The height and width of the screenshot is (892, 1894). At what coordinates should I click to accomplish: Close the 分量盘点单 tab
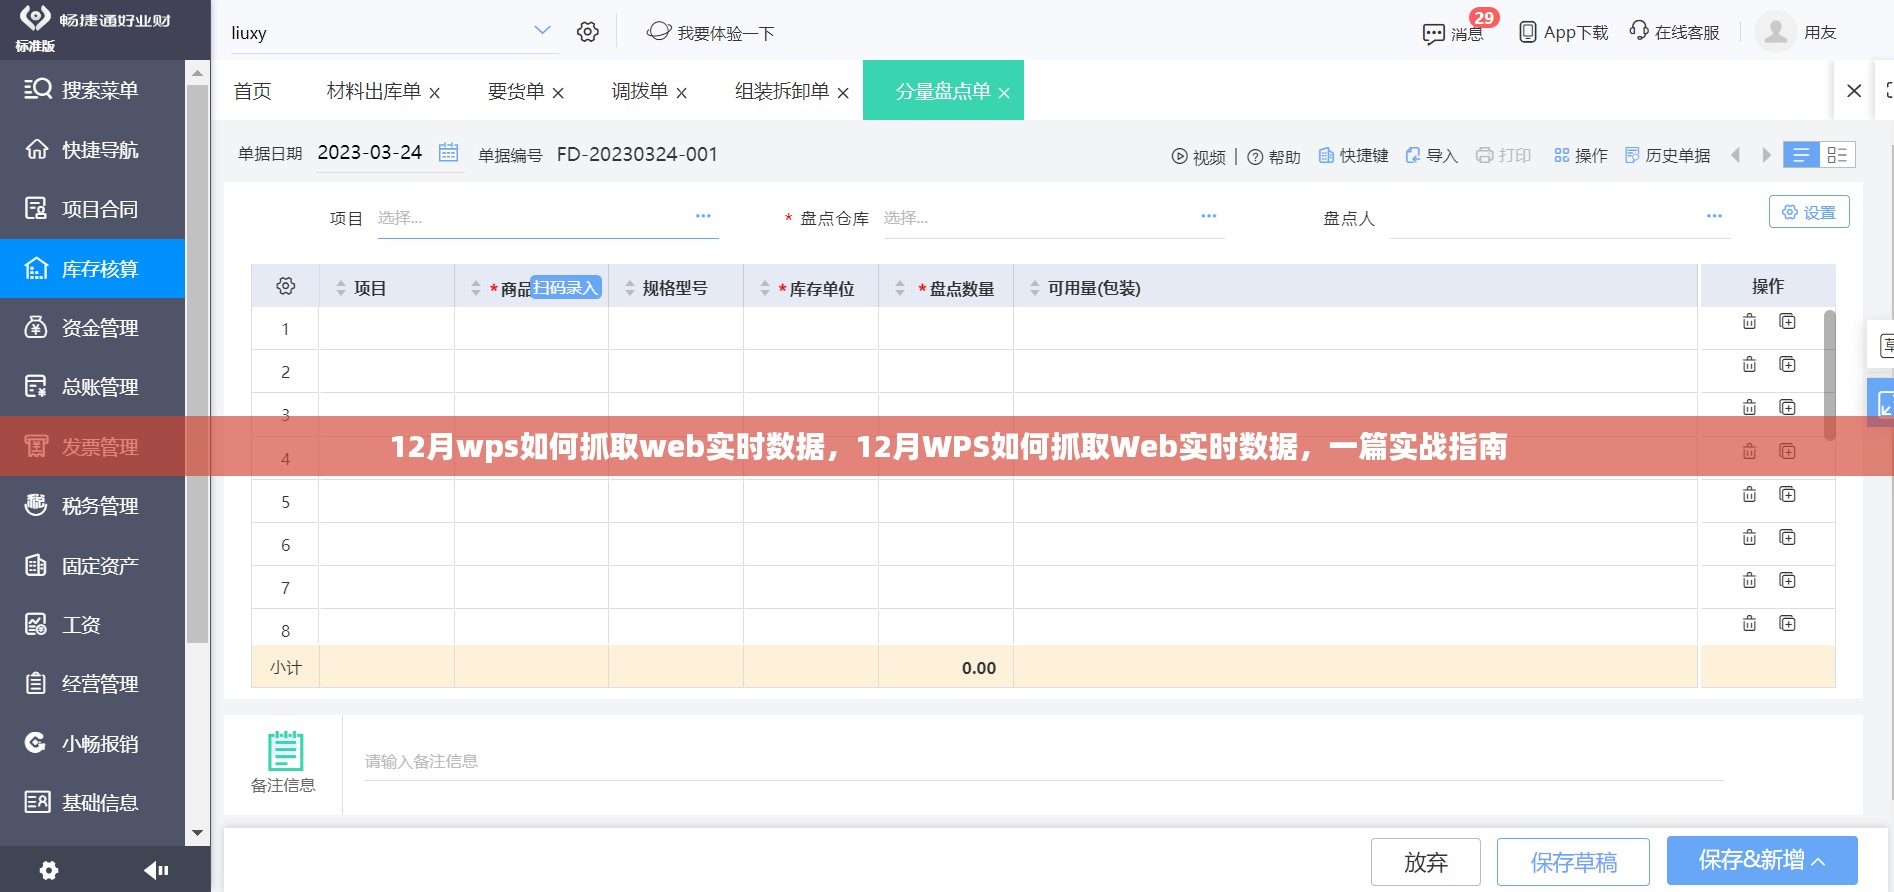[x=1004, y=93]
